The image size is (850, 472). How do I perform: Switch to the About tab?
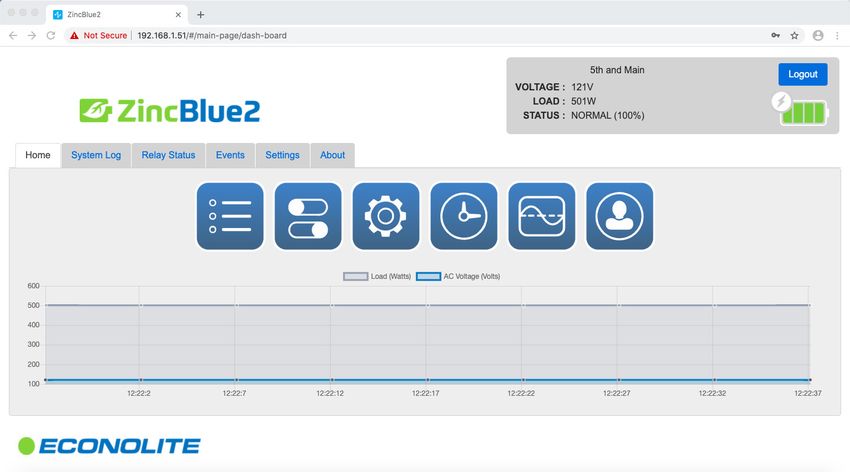coord(332,155)
